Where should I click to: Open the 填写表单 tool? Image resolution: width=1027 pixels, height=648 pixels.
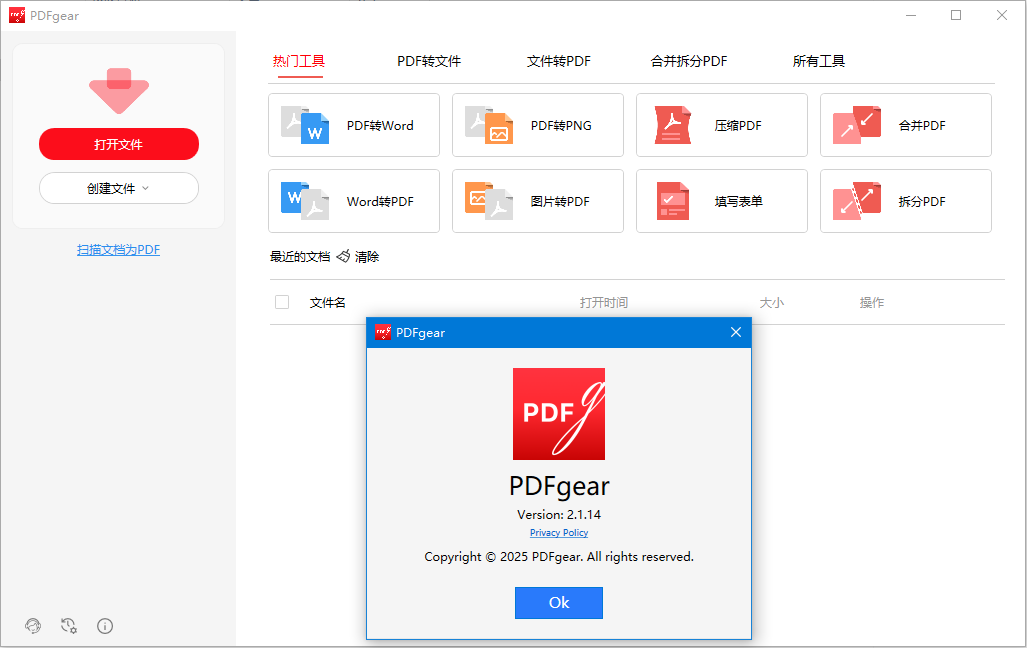click(x=721, y=201)
